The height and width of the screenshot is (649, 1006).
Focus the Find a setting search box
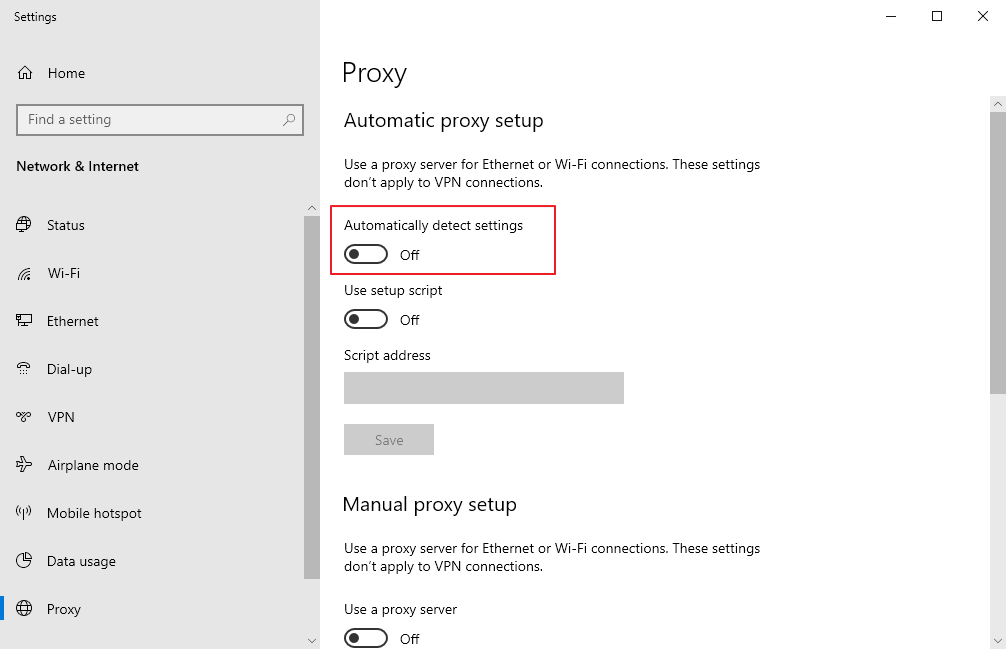(x=150, y=120)
